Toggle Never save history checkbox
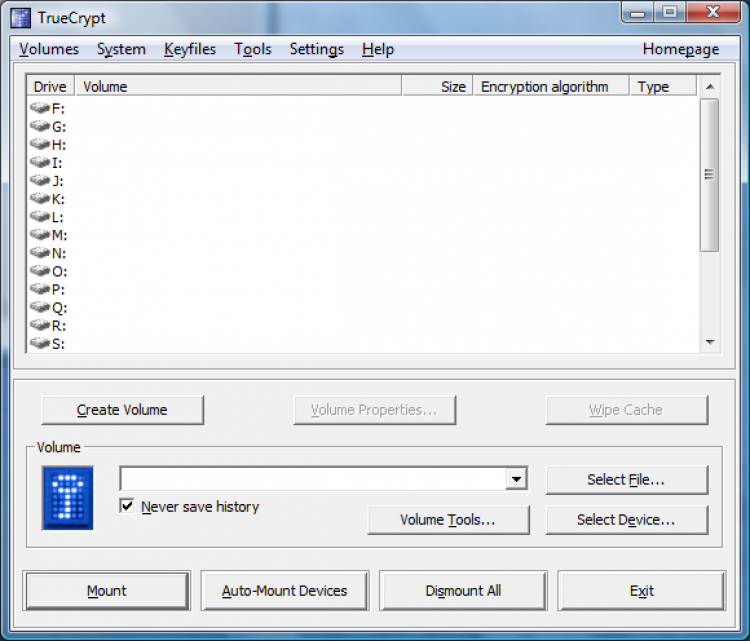Viewport: 750px width, 641px height. (127, 506)
